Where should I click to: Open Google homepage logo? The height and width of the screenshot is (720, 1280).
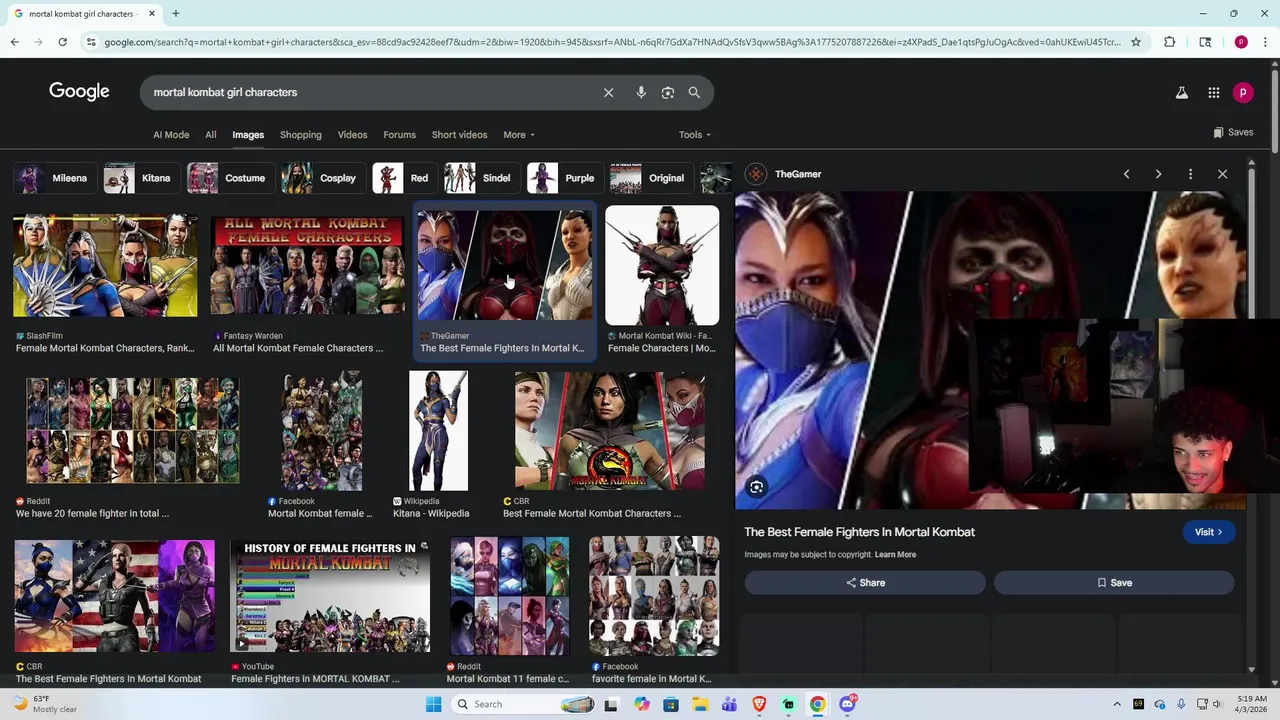(79, 92)
